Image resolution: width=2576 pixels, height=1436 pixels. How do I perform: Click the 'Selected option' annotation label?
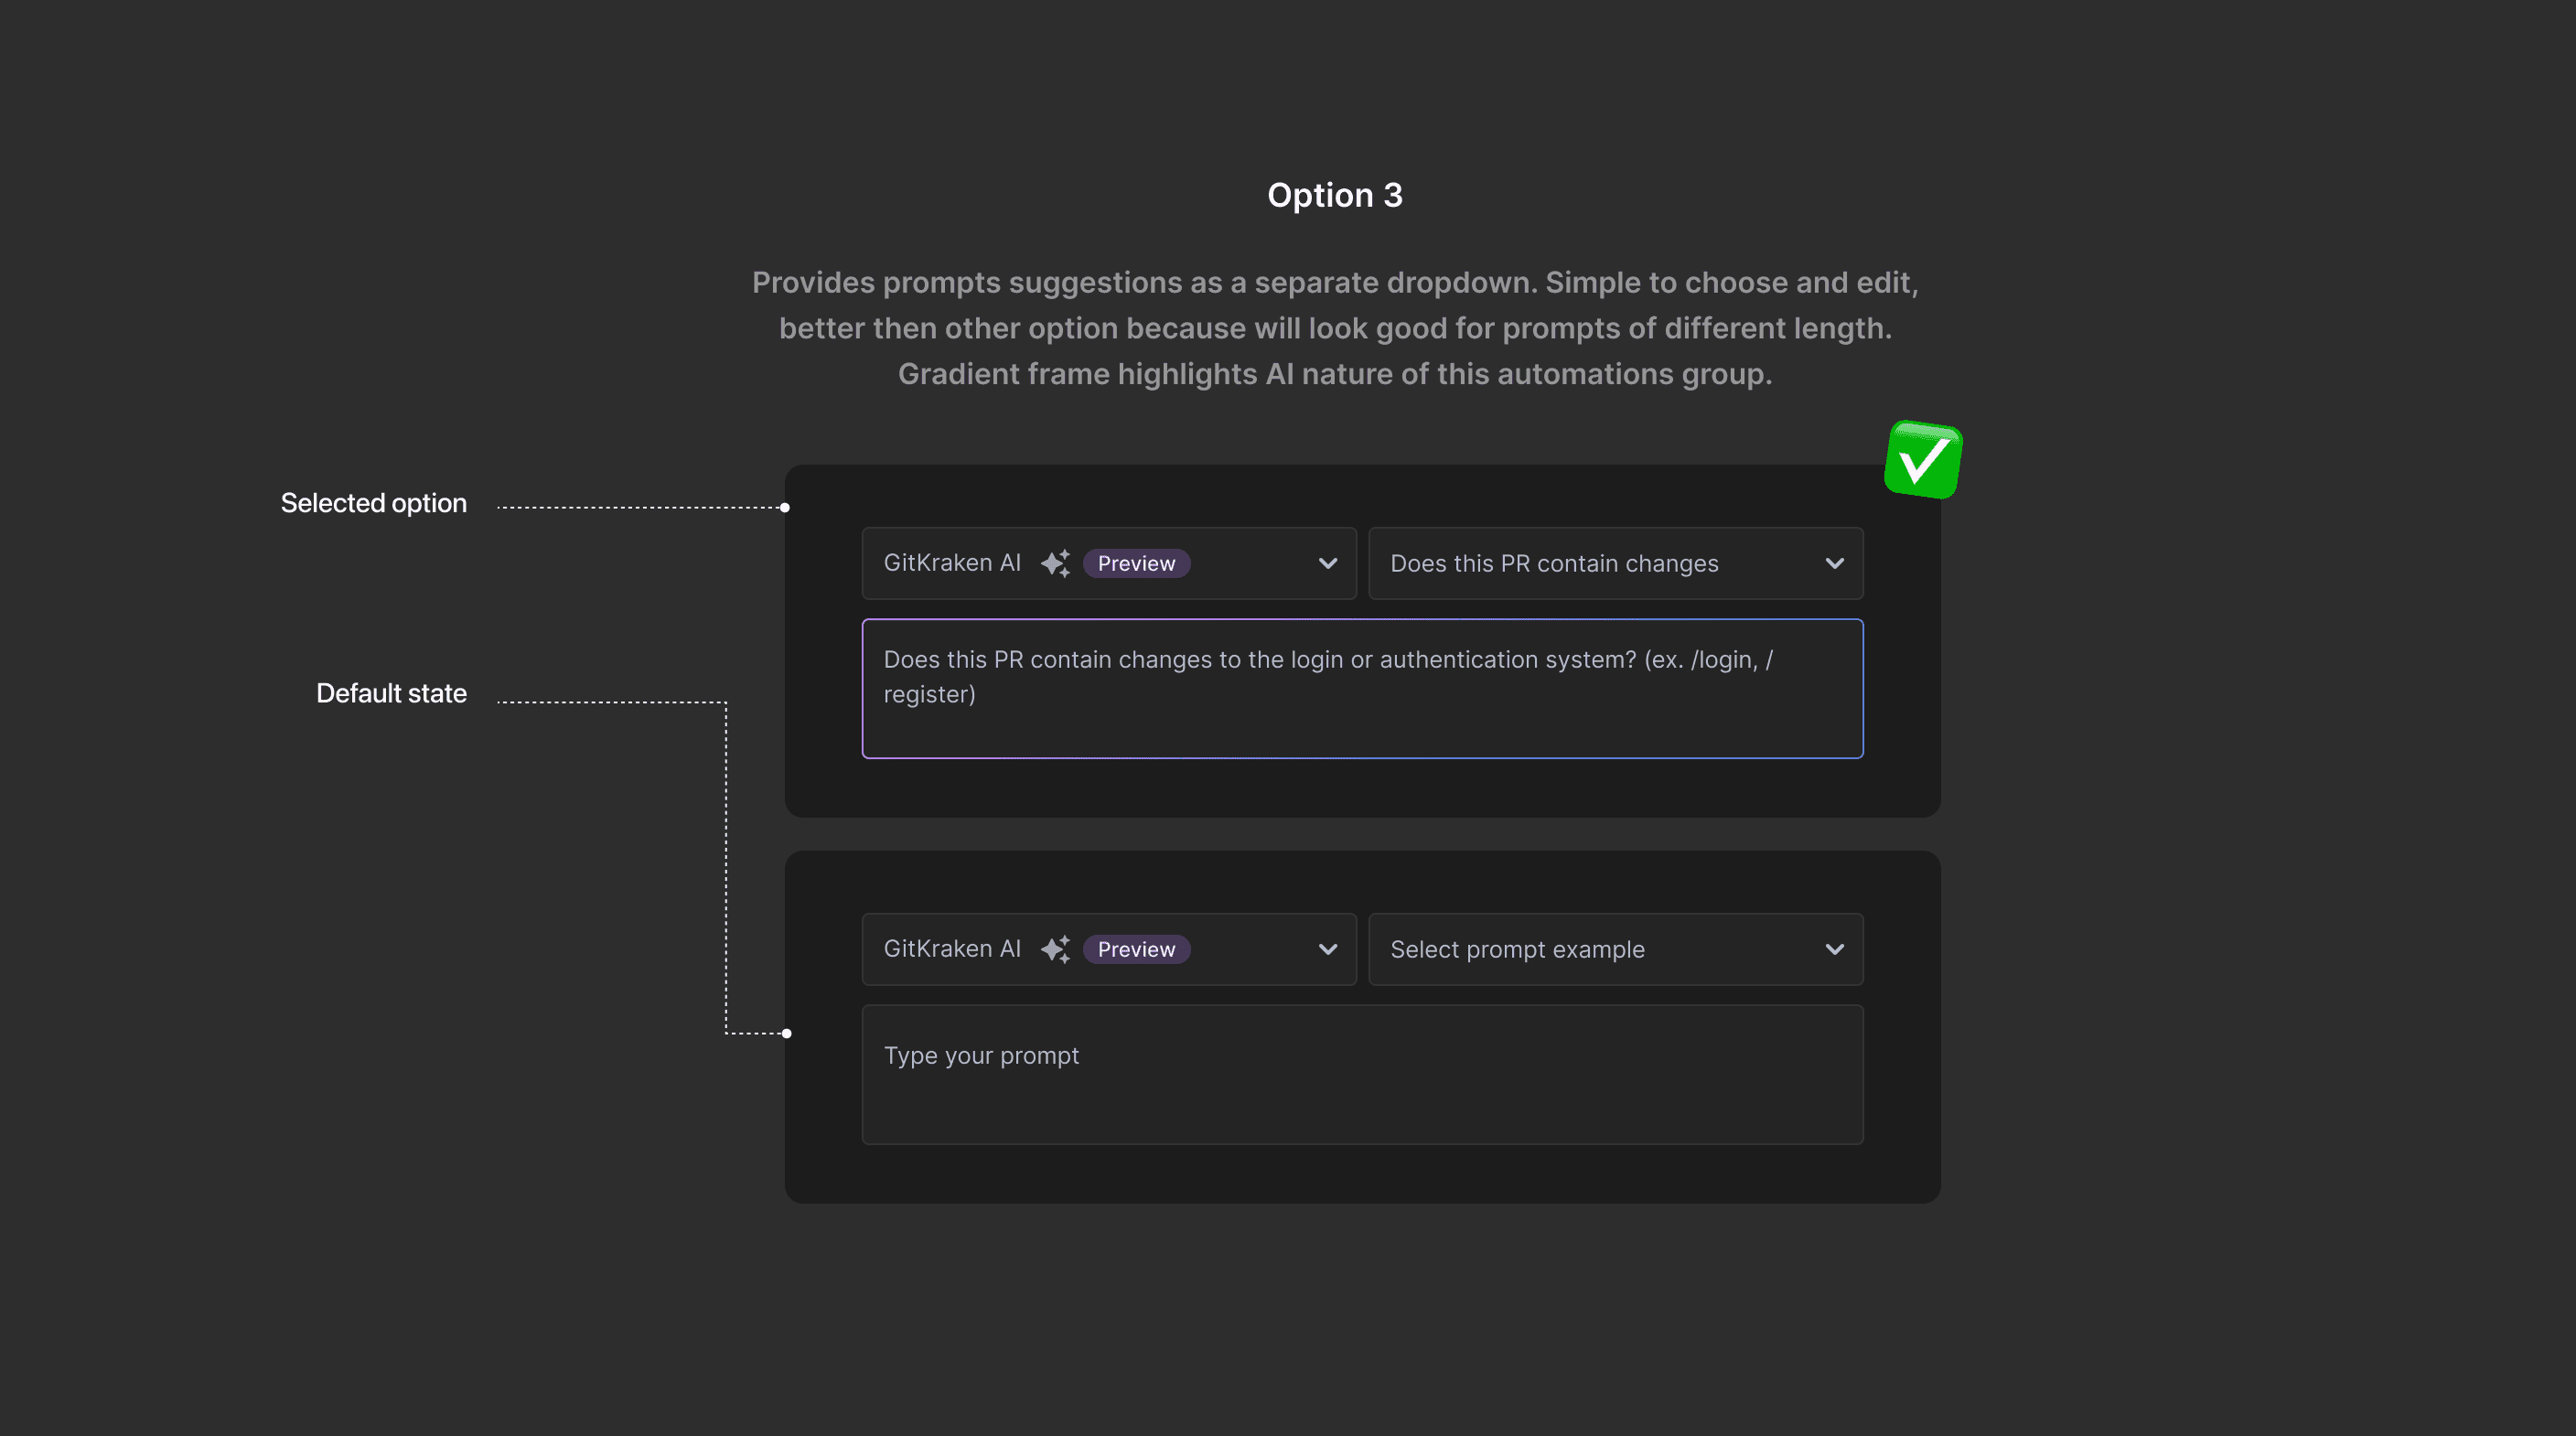[373, 503]
